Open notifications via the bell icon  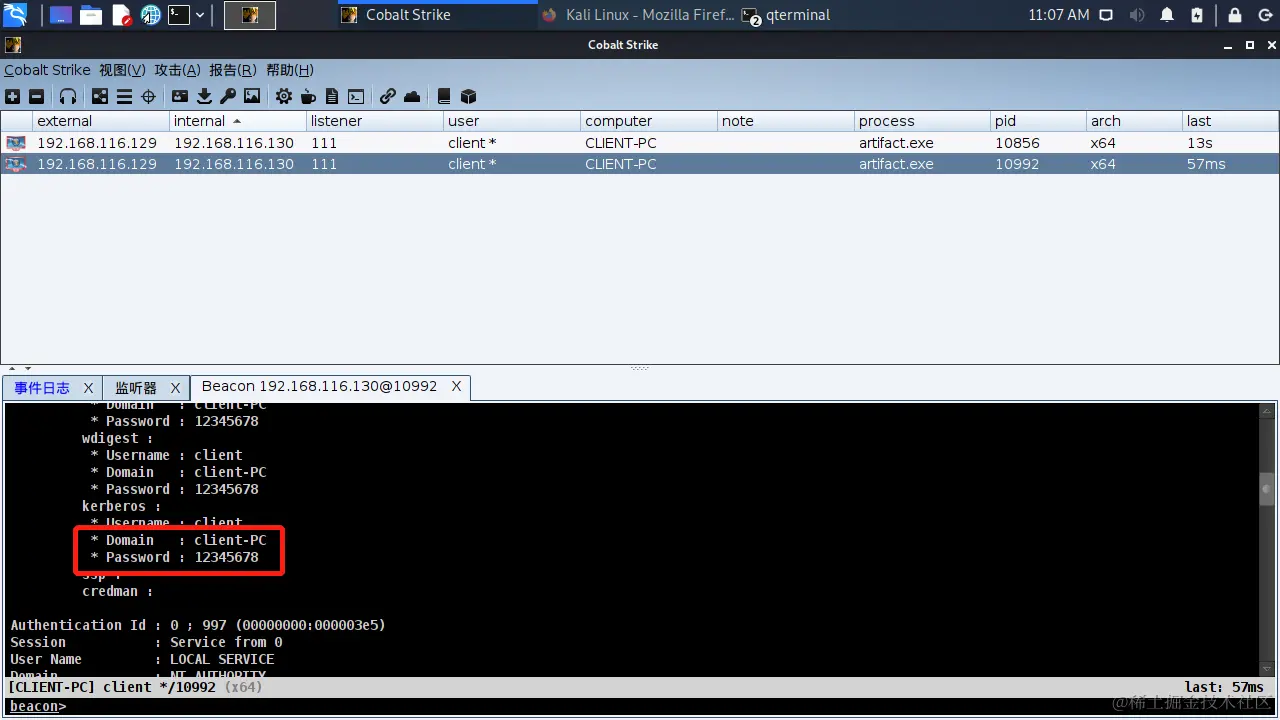tap(1167, 15)
